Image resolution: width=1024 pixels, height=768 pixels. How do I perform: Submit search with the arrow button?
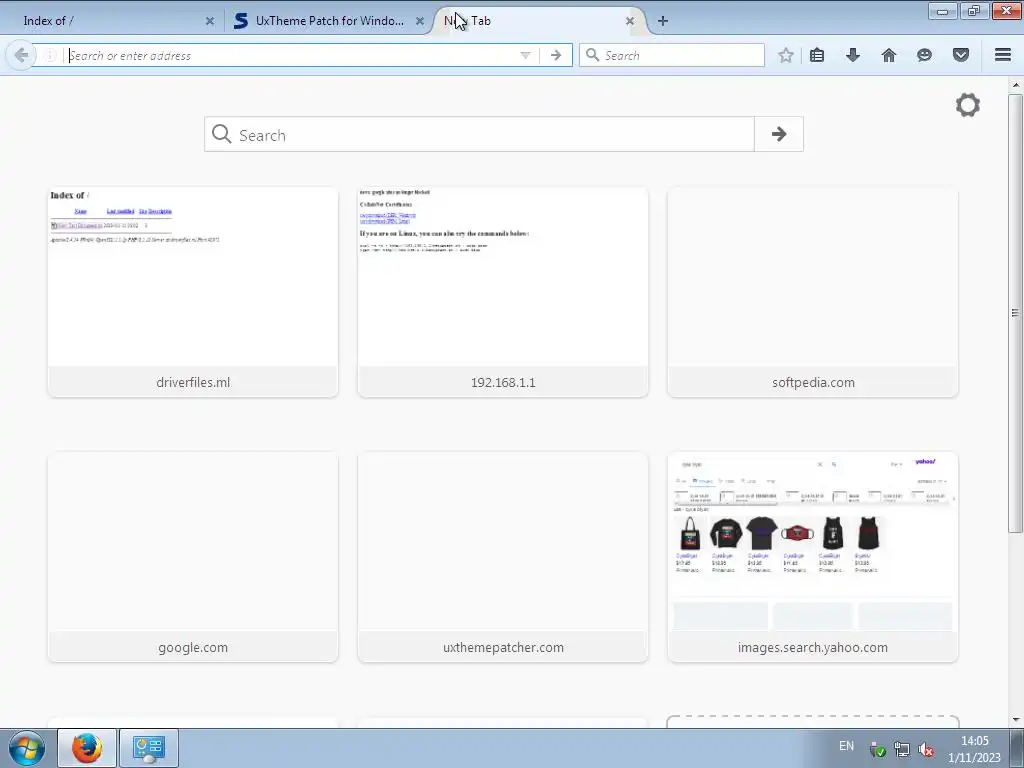[779, 135]
